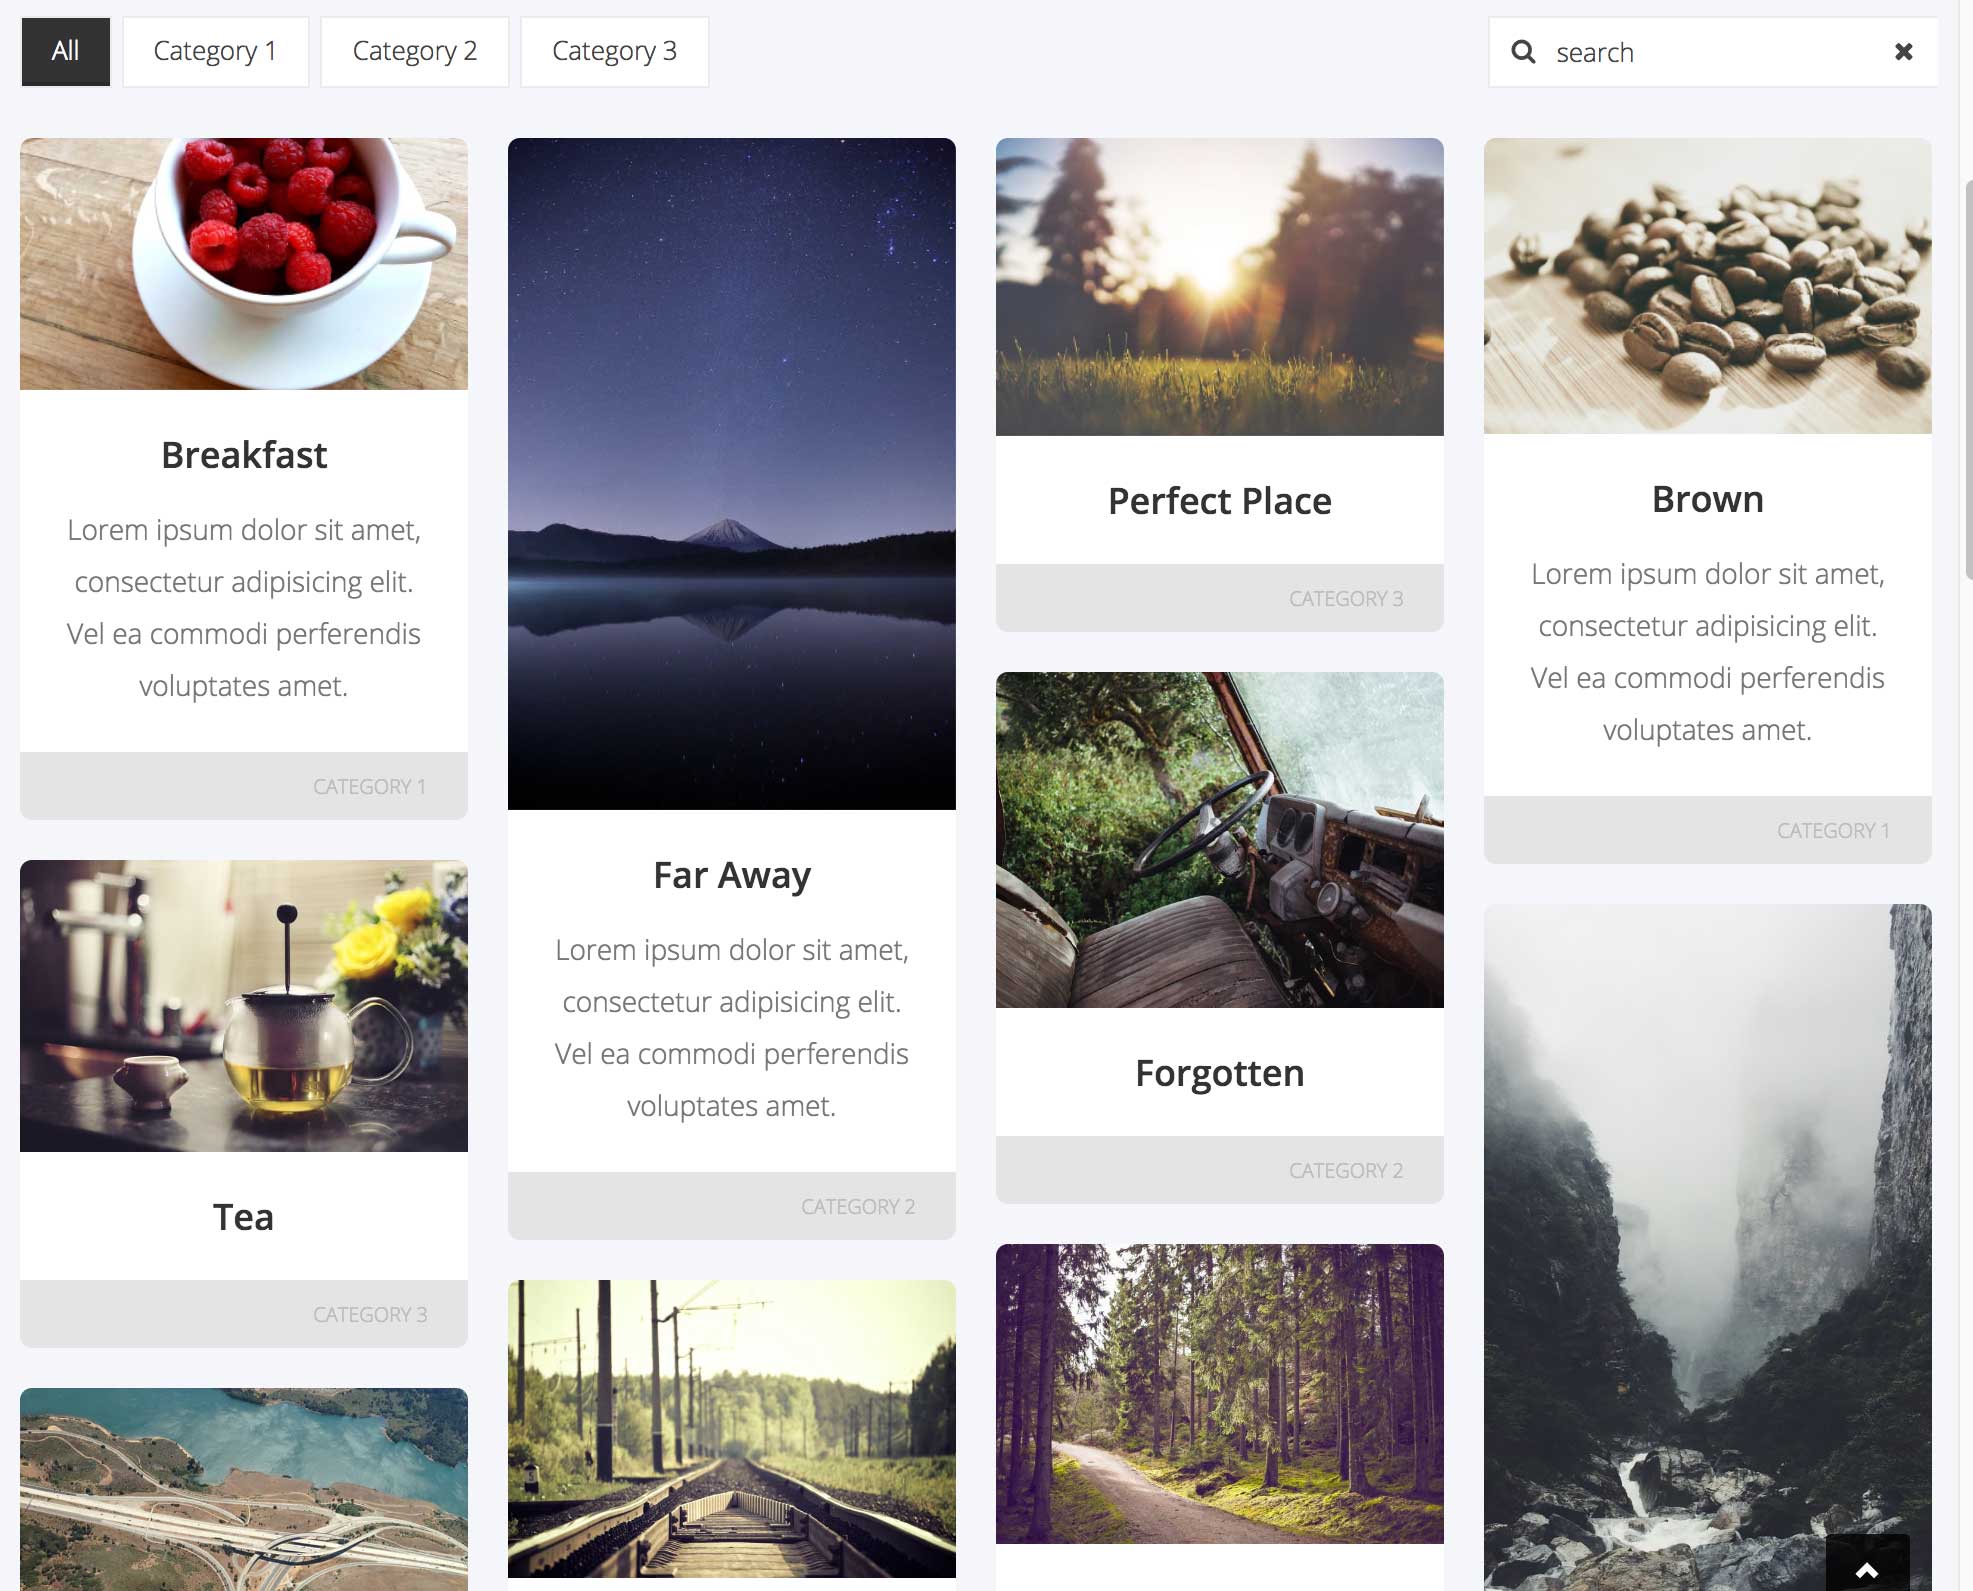This screenshot has height=1591, width=1973.
Task: Filter by Category 2
Action: pyautogui.click(x=414, y=51)
